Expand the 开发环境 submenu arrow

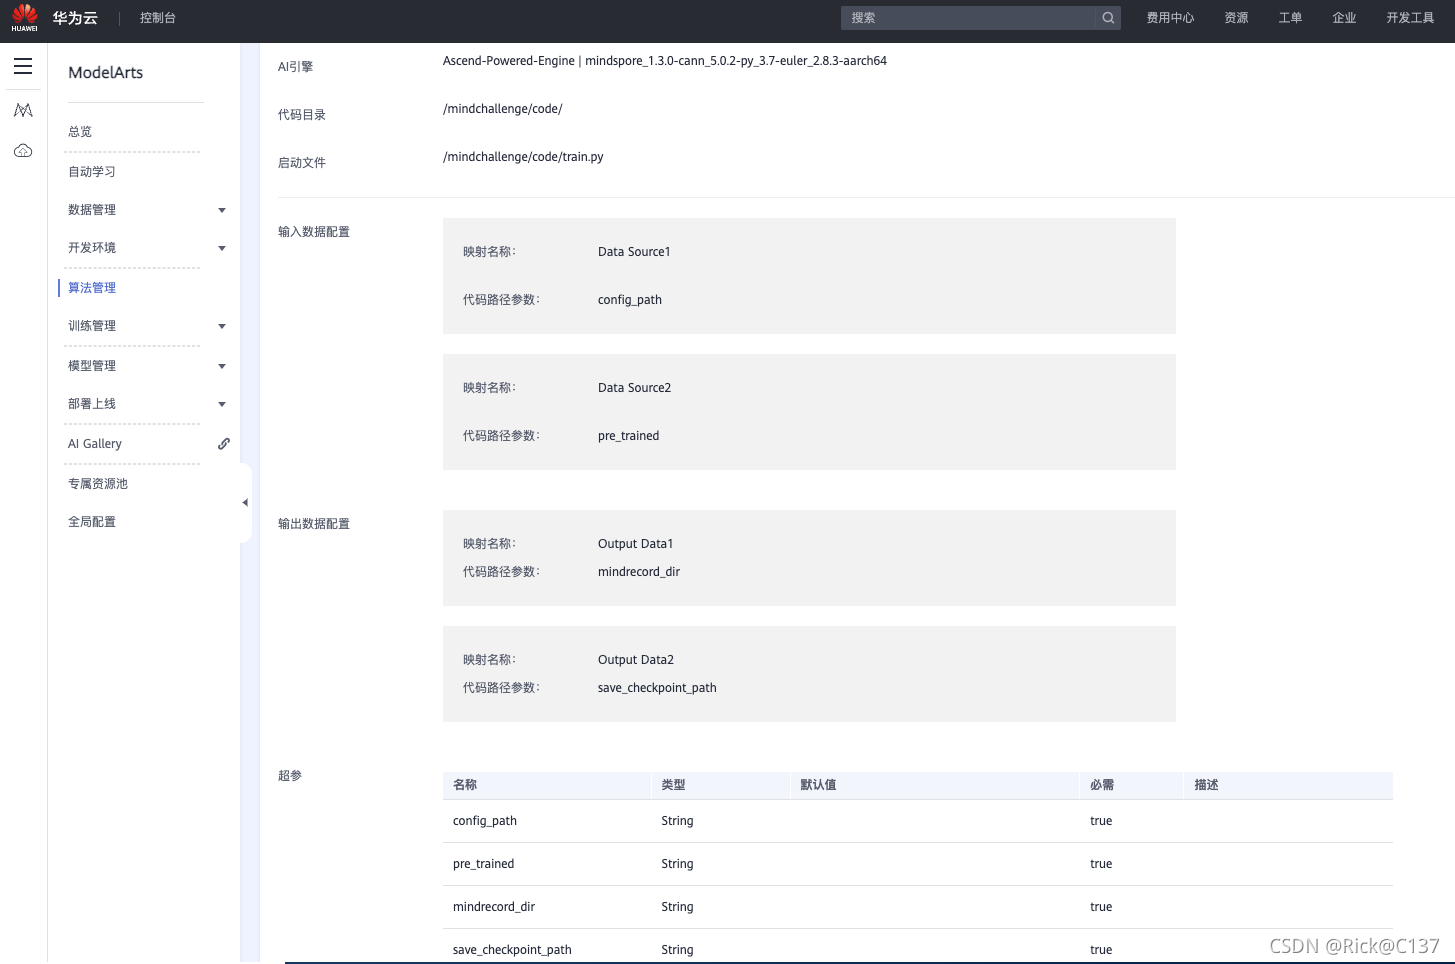pyautogui.click(x=222, y=248)
